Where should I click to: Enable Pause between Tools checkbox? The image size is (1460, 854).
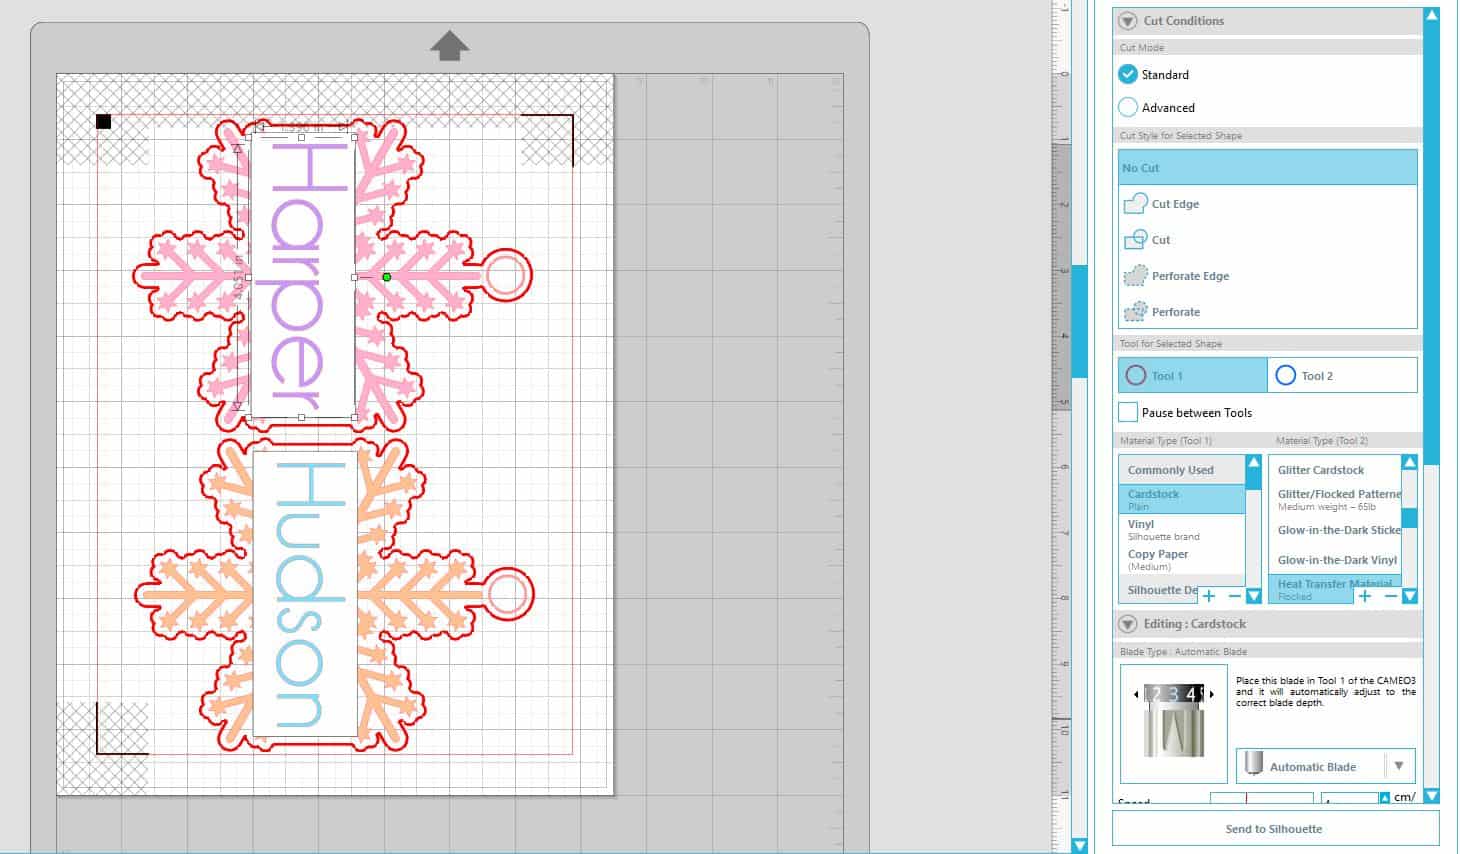pyautogui.click(x=1128, y=412)
